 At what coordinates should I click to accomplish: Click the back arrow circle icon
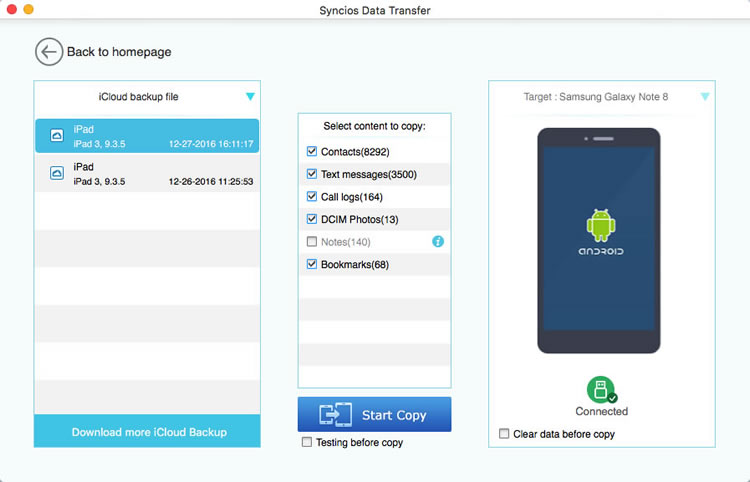pyautogui.click(x=49, y=52)
